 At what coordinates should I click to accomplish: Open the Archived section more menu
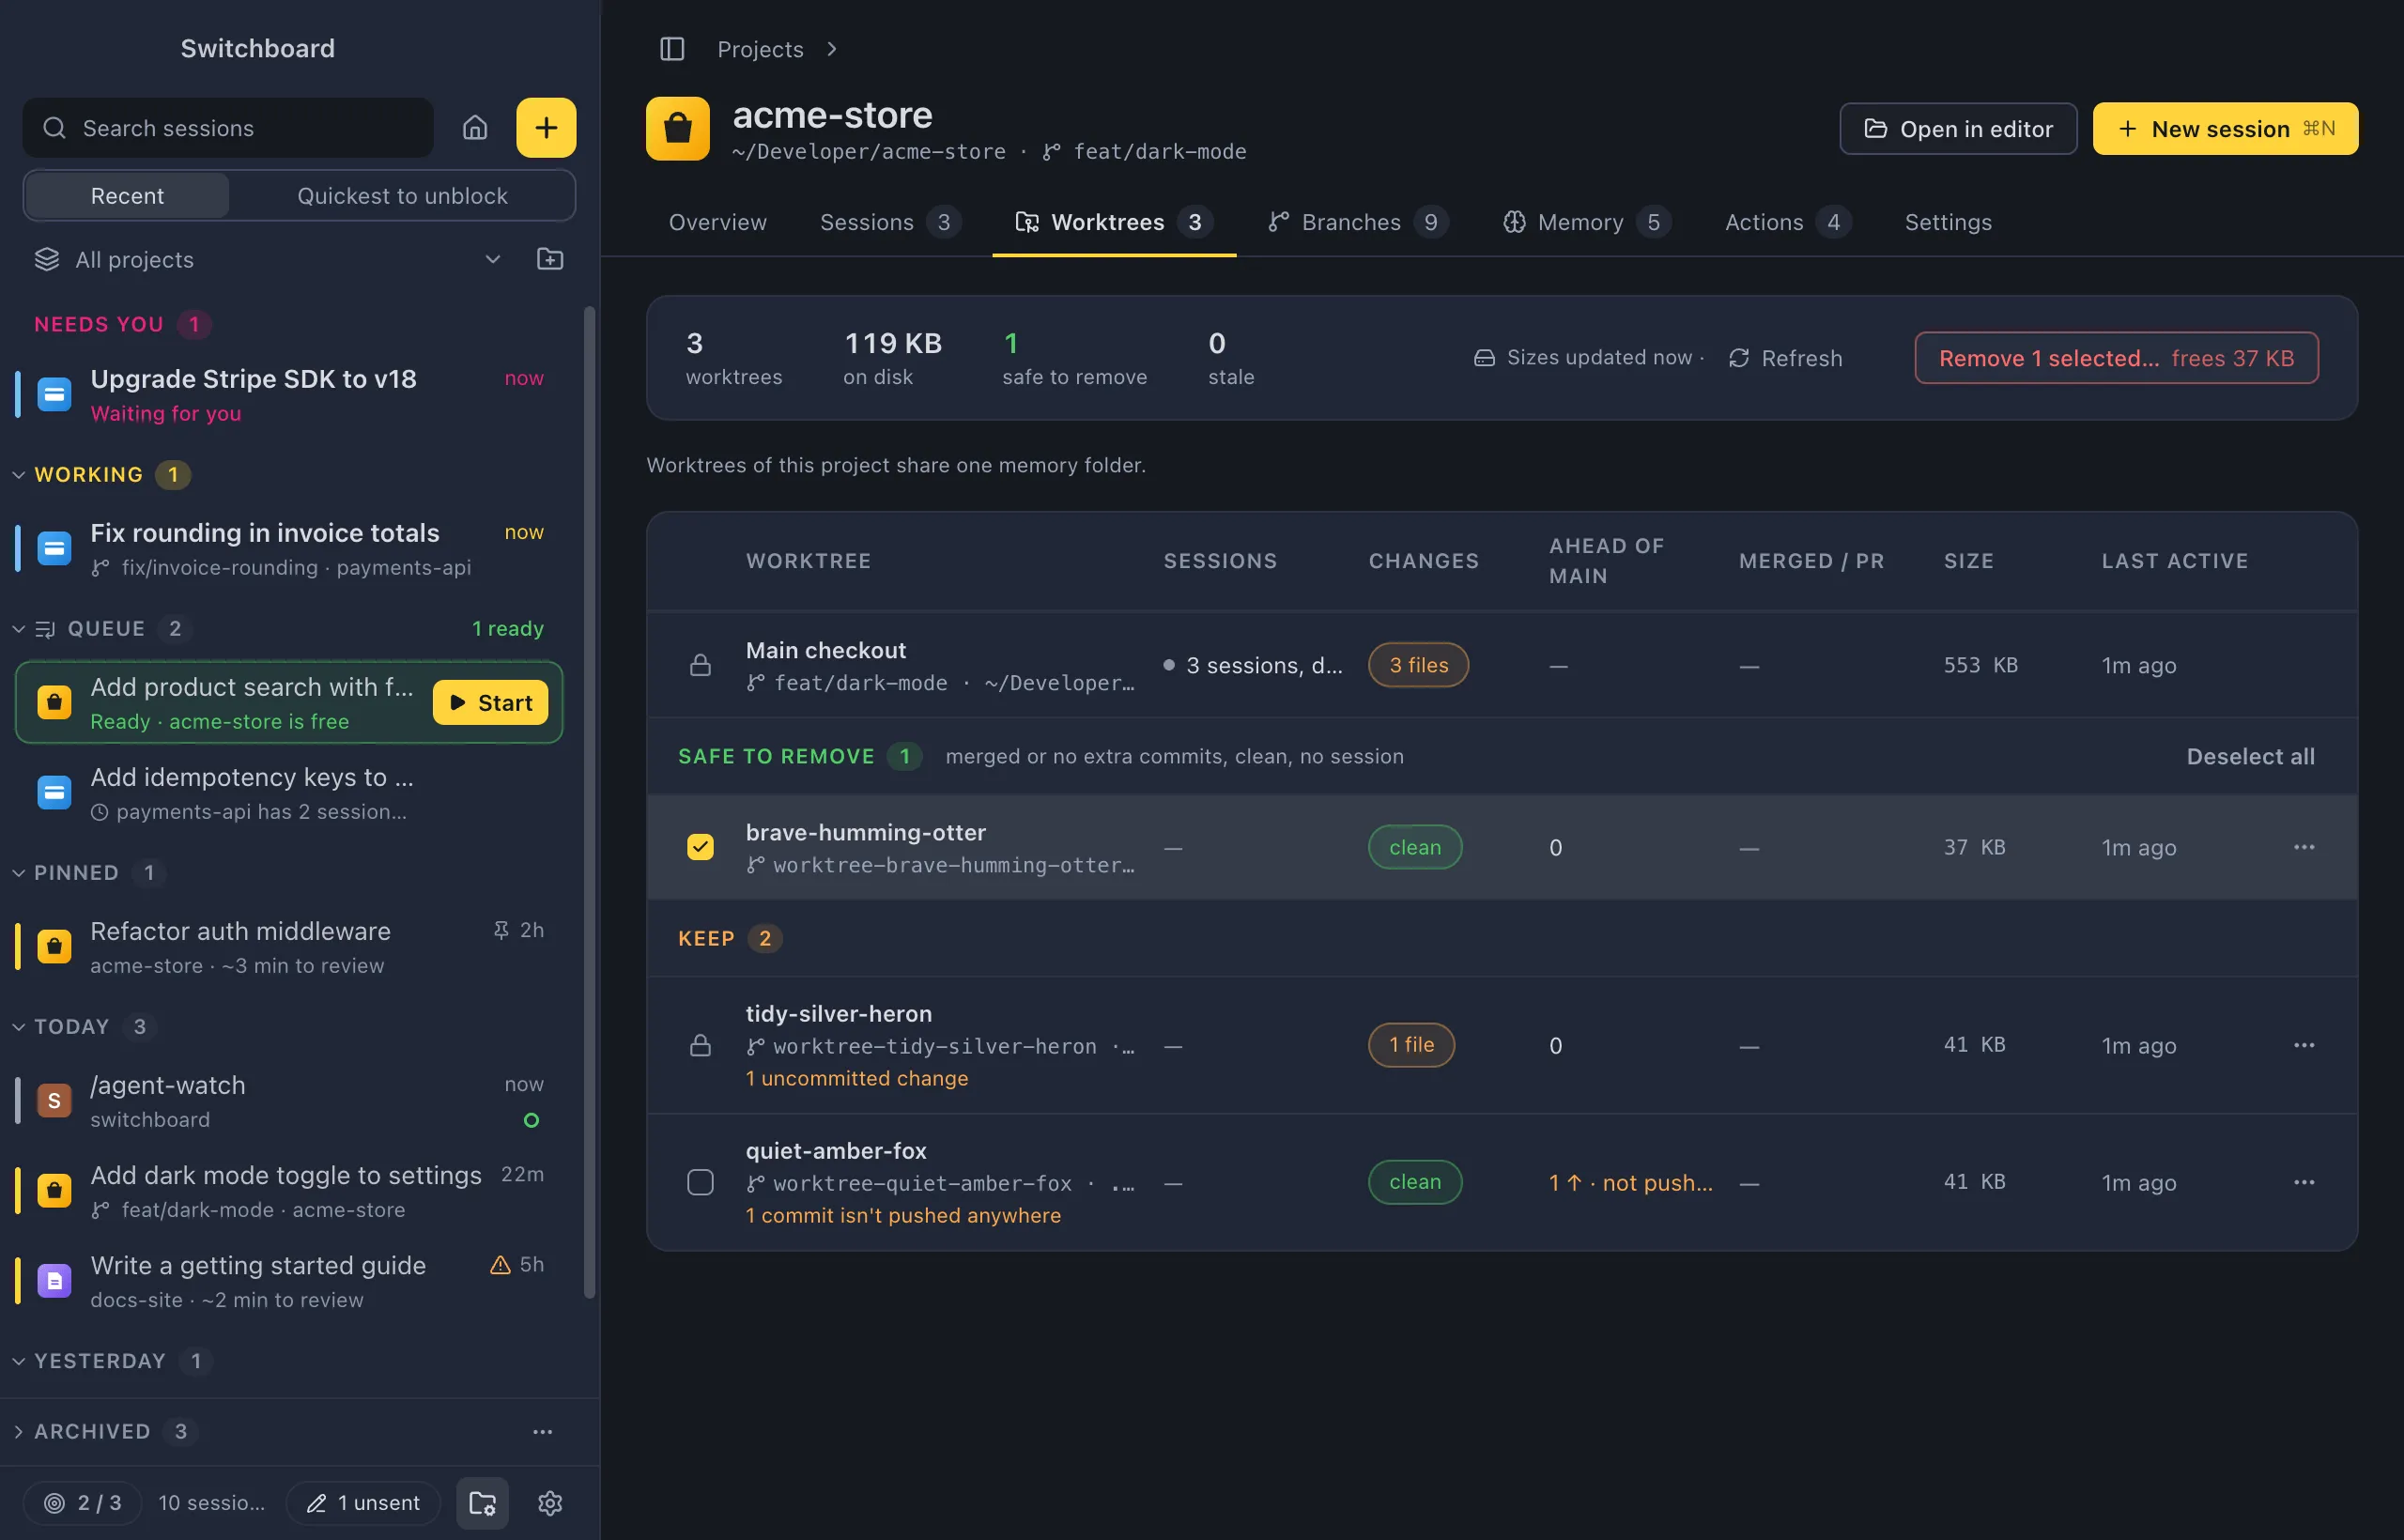point(542,1432)
